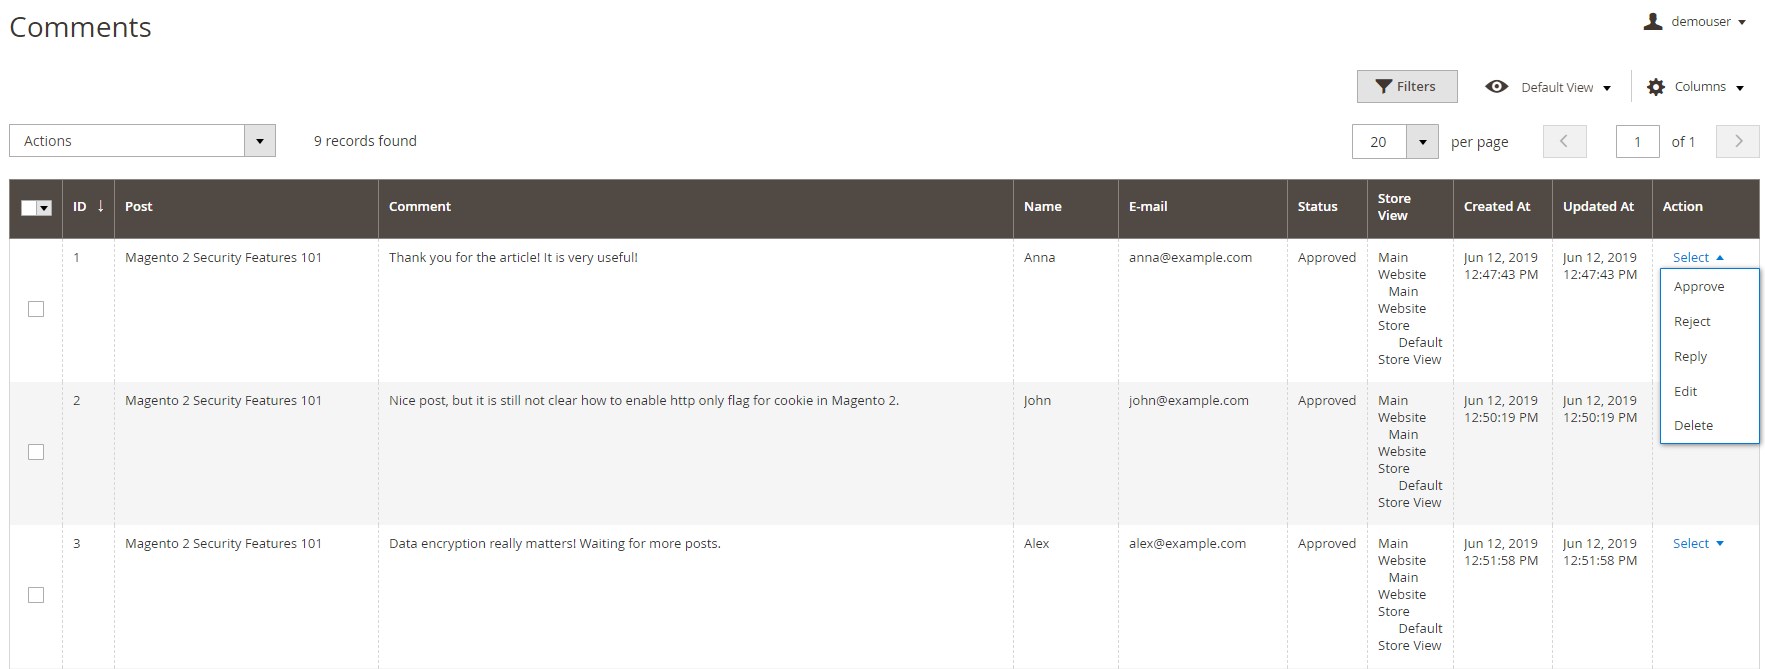This screenshot has width=1765, height=669.
Task: Open Select link for Alex's comment
Action: point(1697,544)
